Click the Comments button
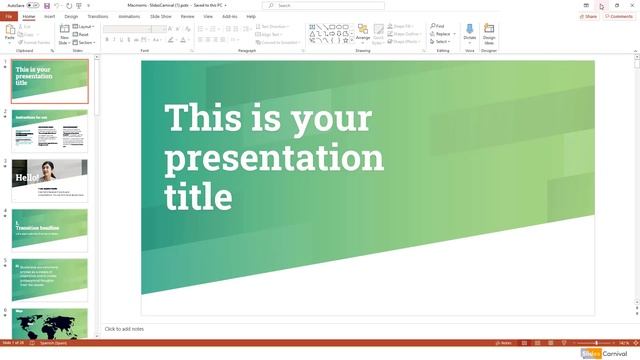Viewport: 640px width, 360px height. (x=619, y=16)
